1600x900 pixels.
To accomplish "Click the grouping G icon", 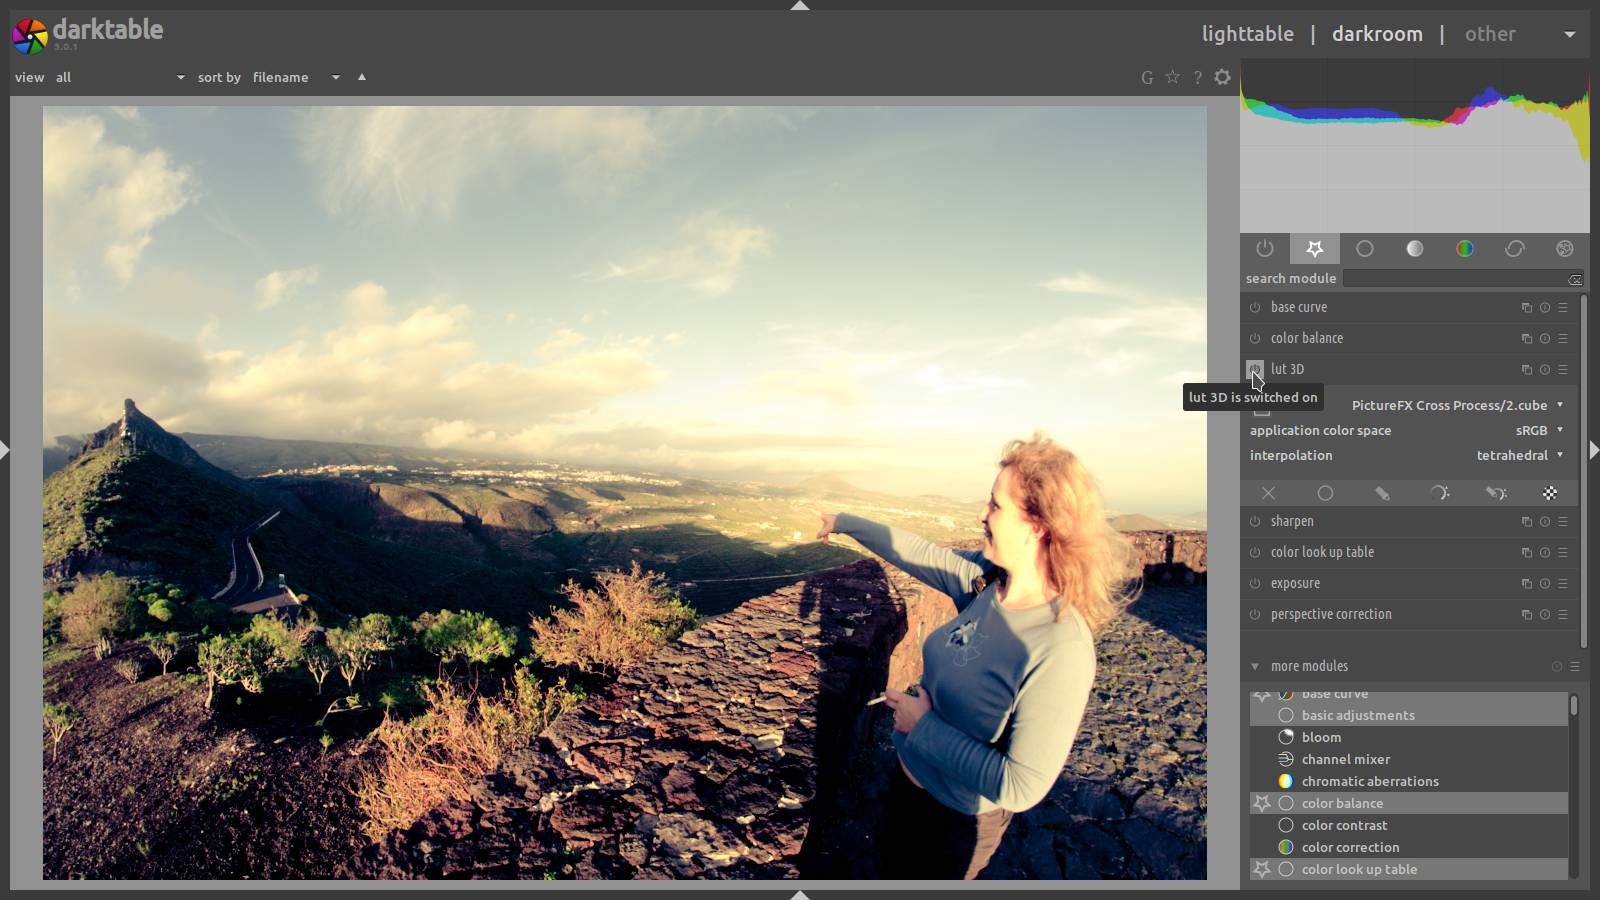I will coord(1147,77).
